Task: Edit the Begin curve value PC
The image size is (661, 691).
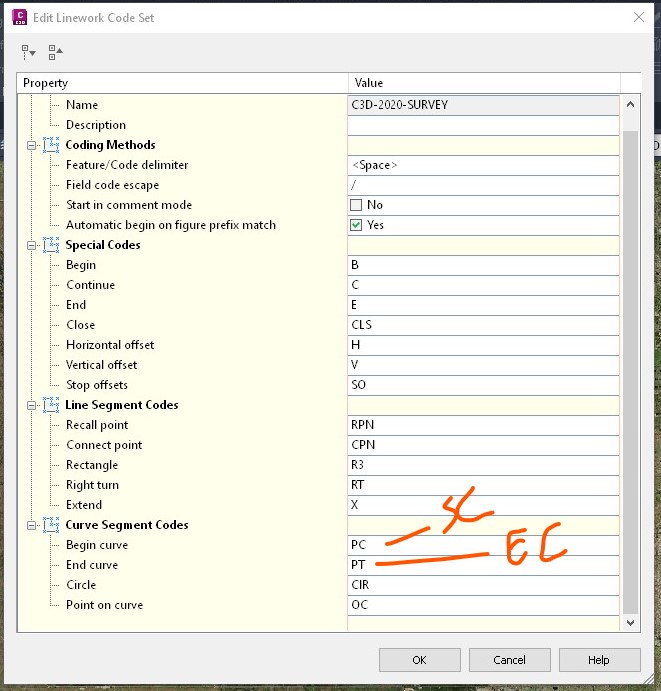Action: coord(483,545)
